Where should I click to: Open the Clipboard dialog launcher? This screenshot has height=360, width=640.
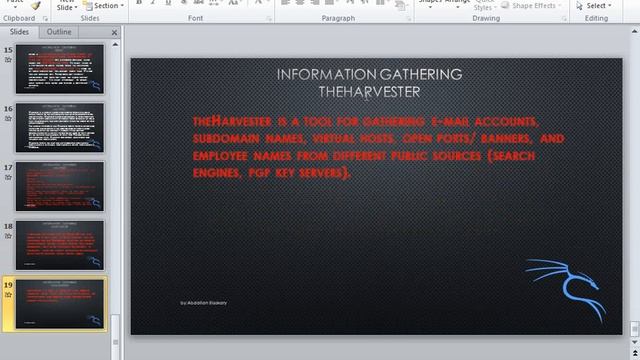pos(45,19)
